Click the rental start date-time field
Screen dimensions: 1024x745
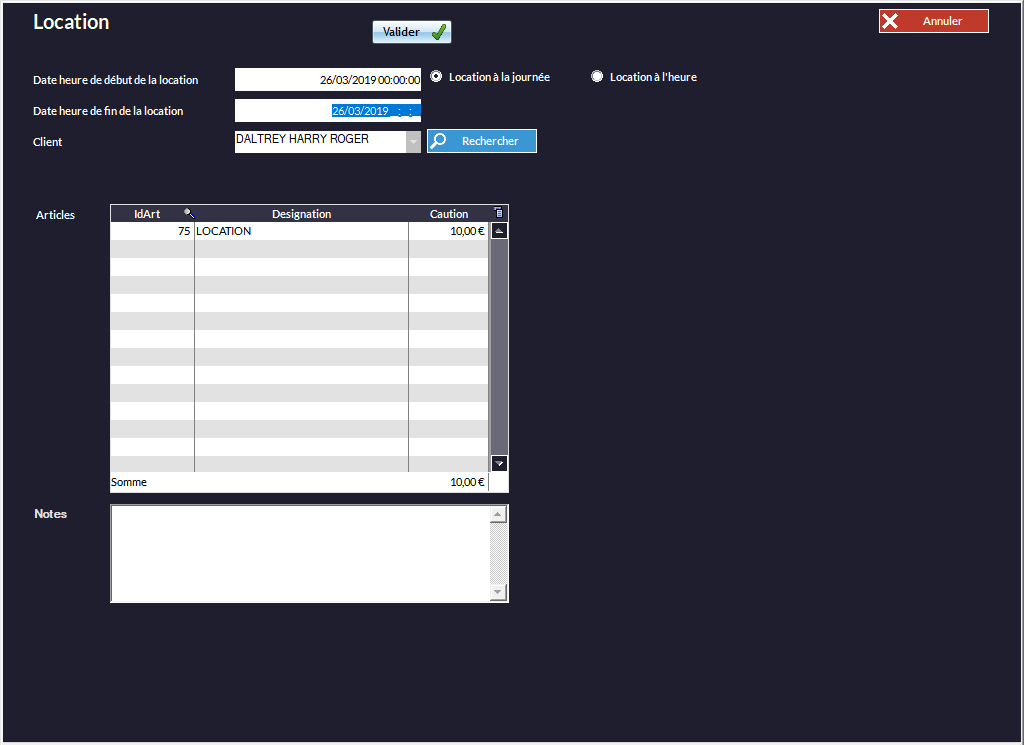[328, 80]
